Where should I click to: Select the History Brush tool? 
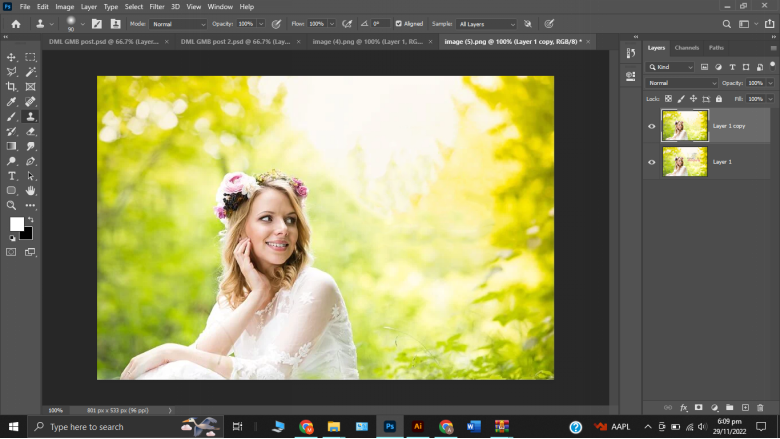pos(11,132)
